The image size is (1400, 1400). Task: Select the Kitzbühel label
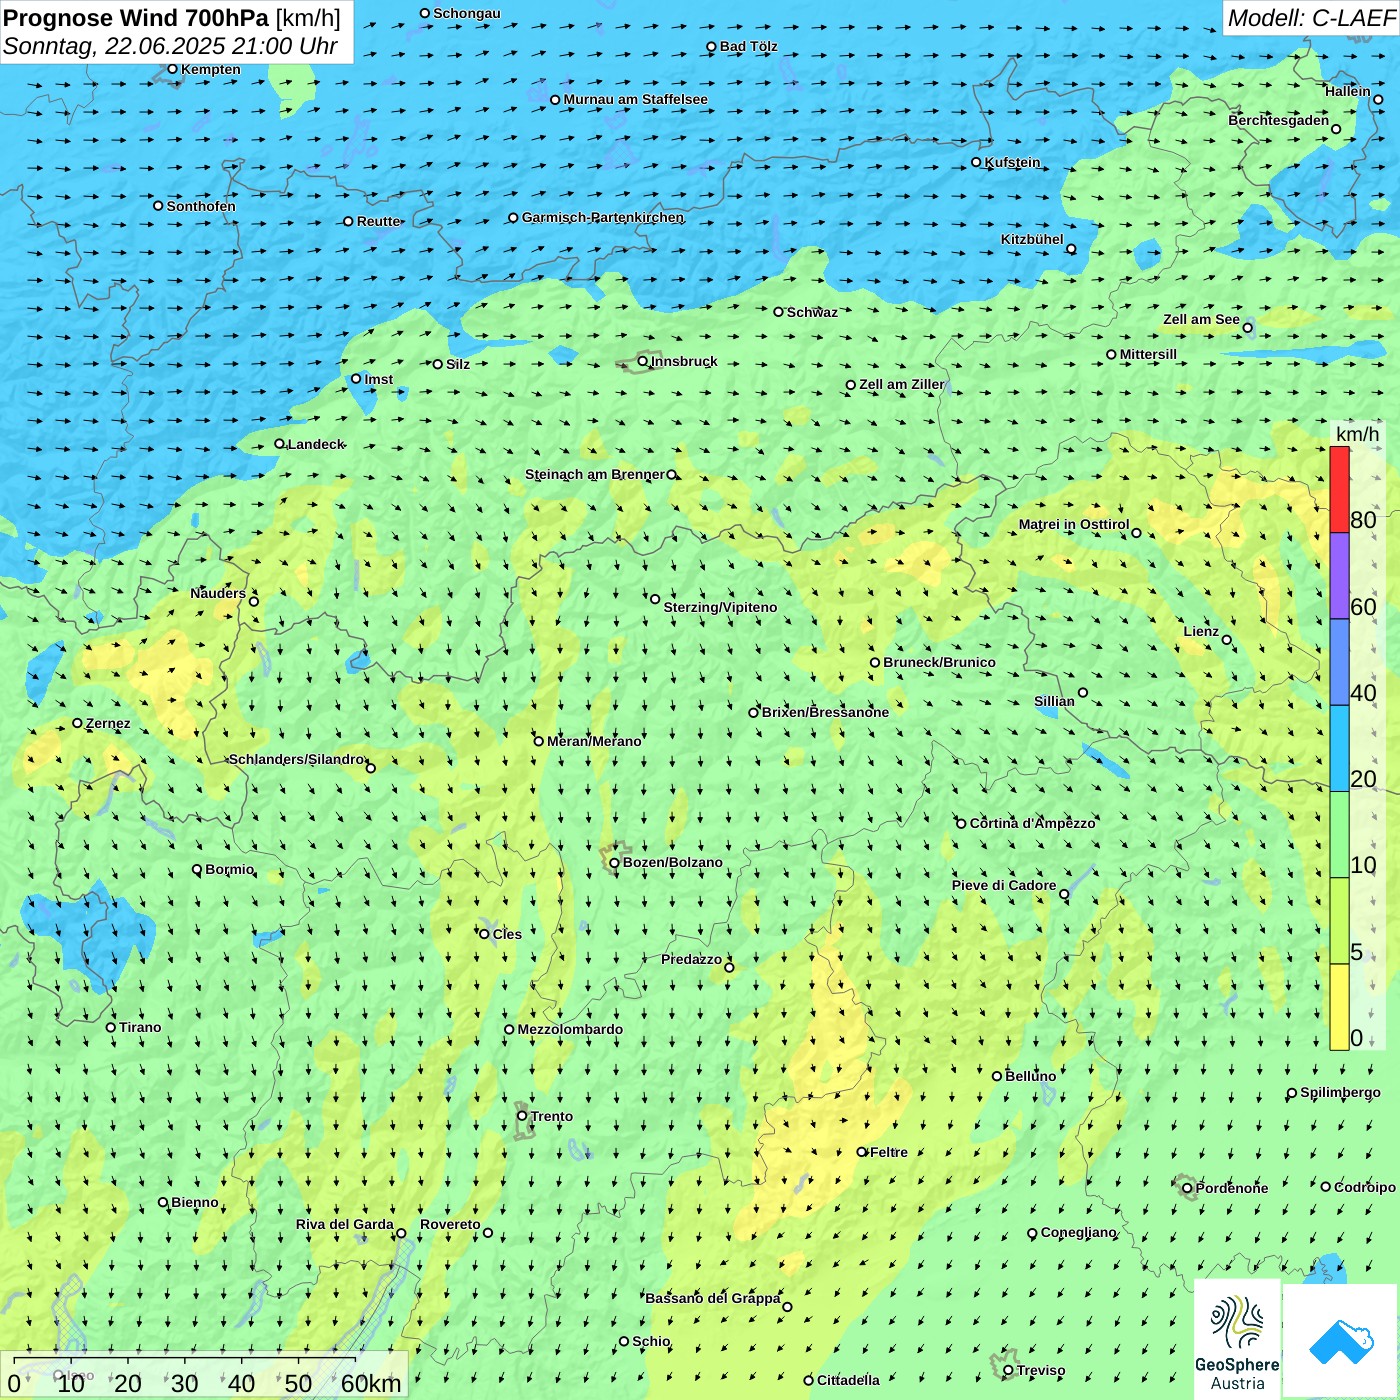tap(1032, 239)
